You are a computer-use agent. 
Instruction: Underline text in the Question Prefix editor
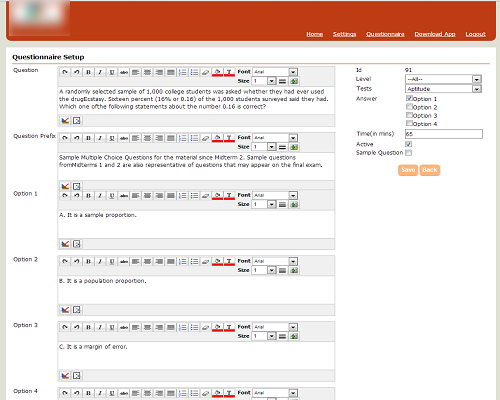(x=112, y=138)
